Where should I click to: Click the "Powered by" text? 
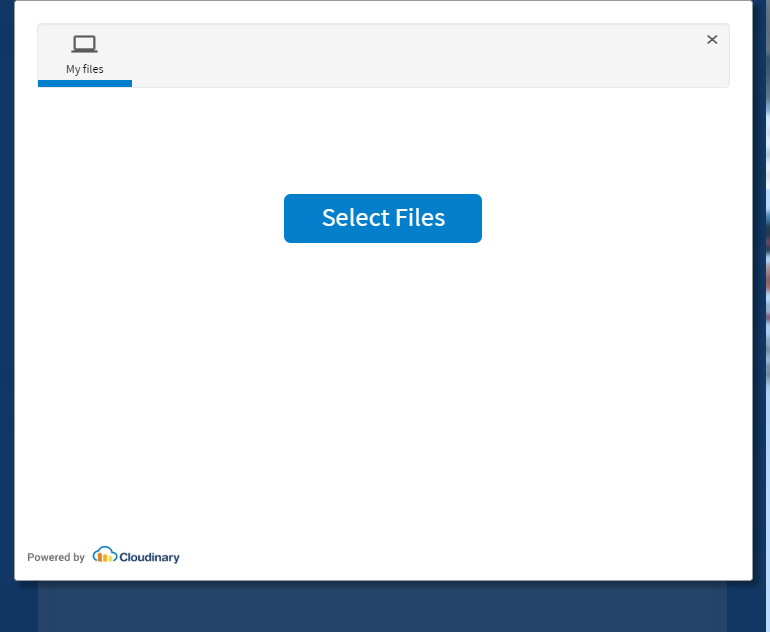(56, 557)
